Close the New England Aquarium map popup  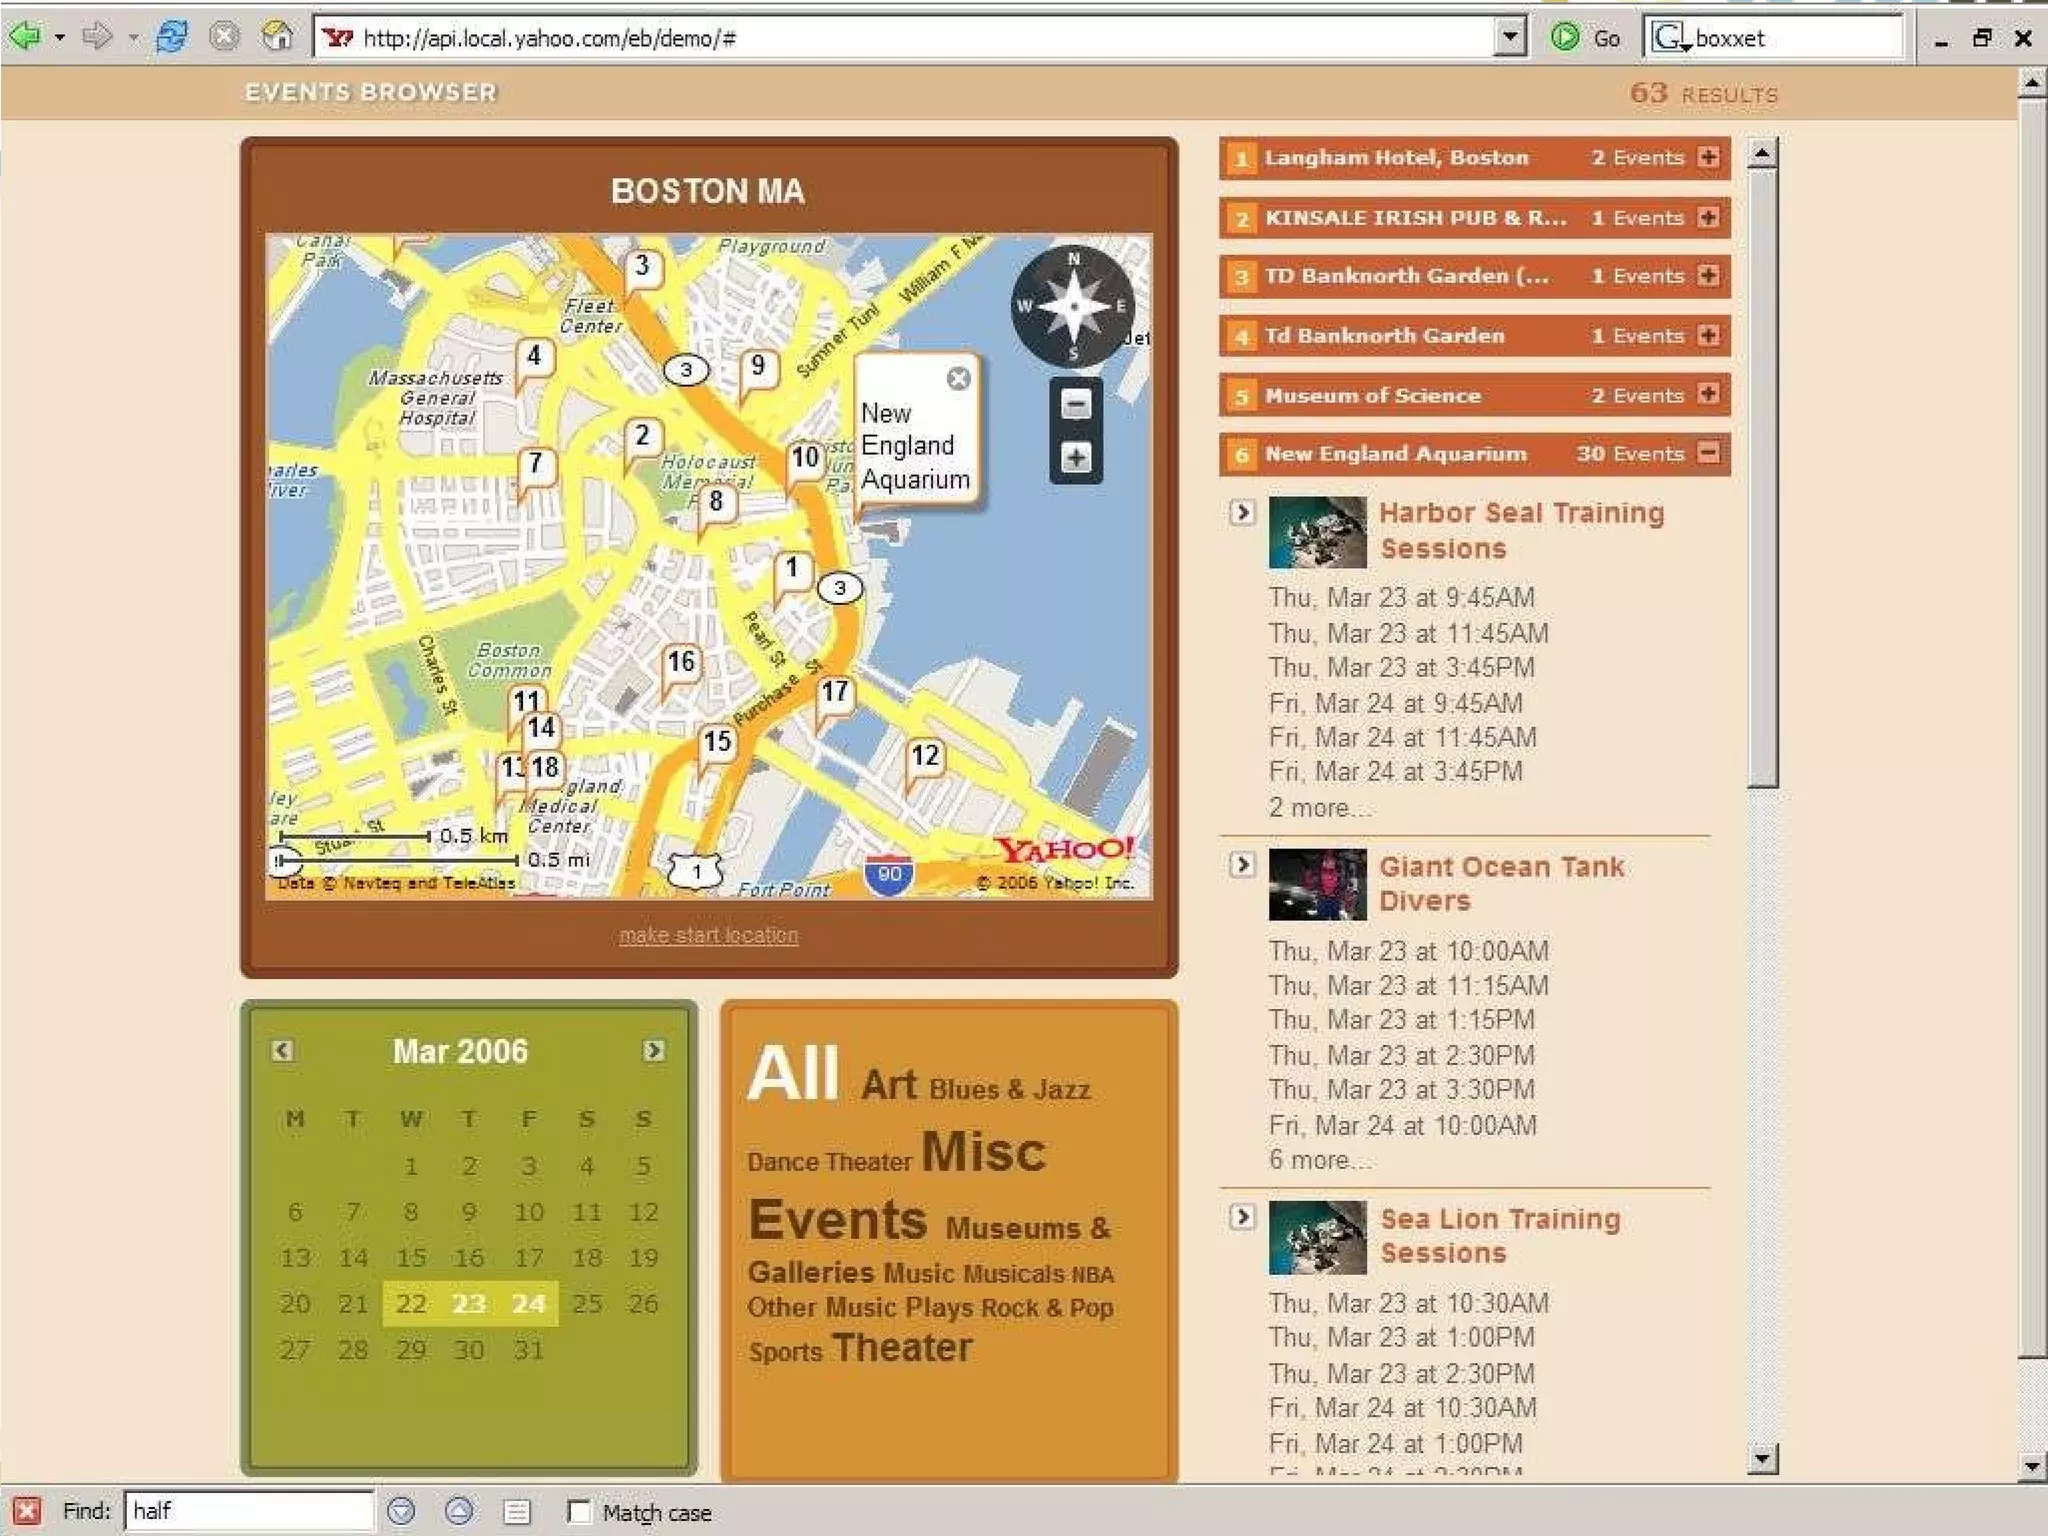[x=958, y=378]
